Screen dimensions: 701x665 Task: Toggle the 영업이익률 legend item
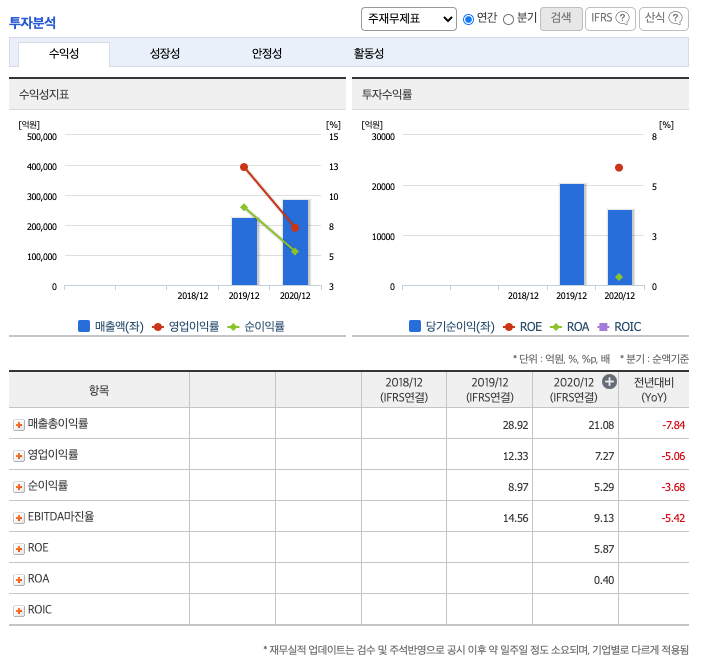186,326
